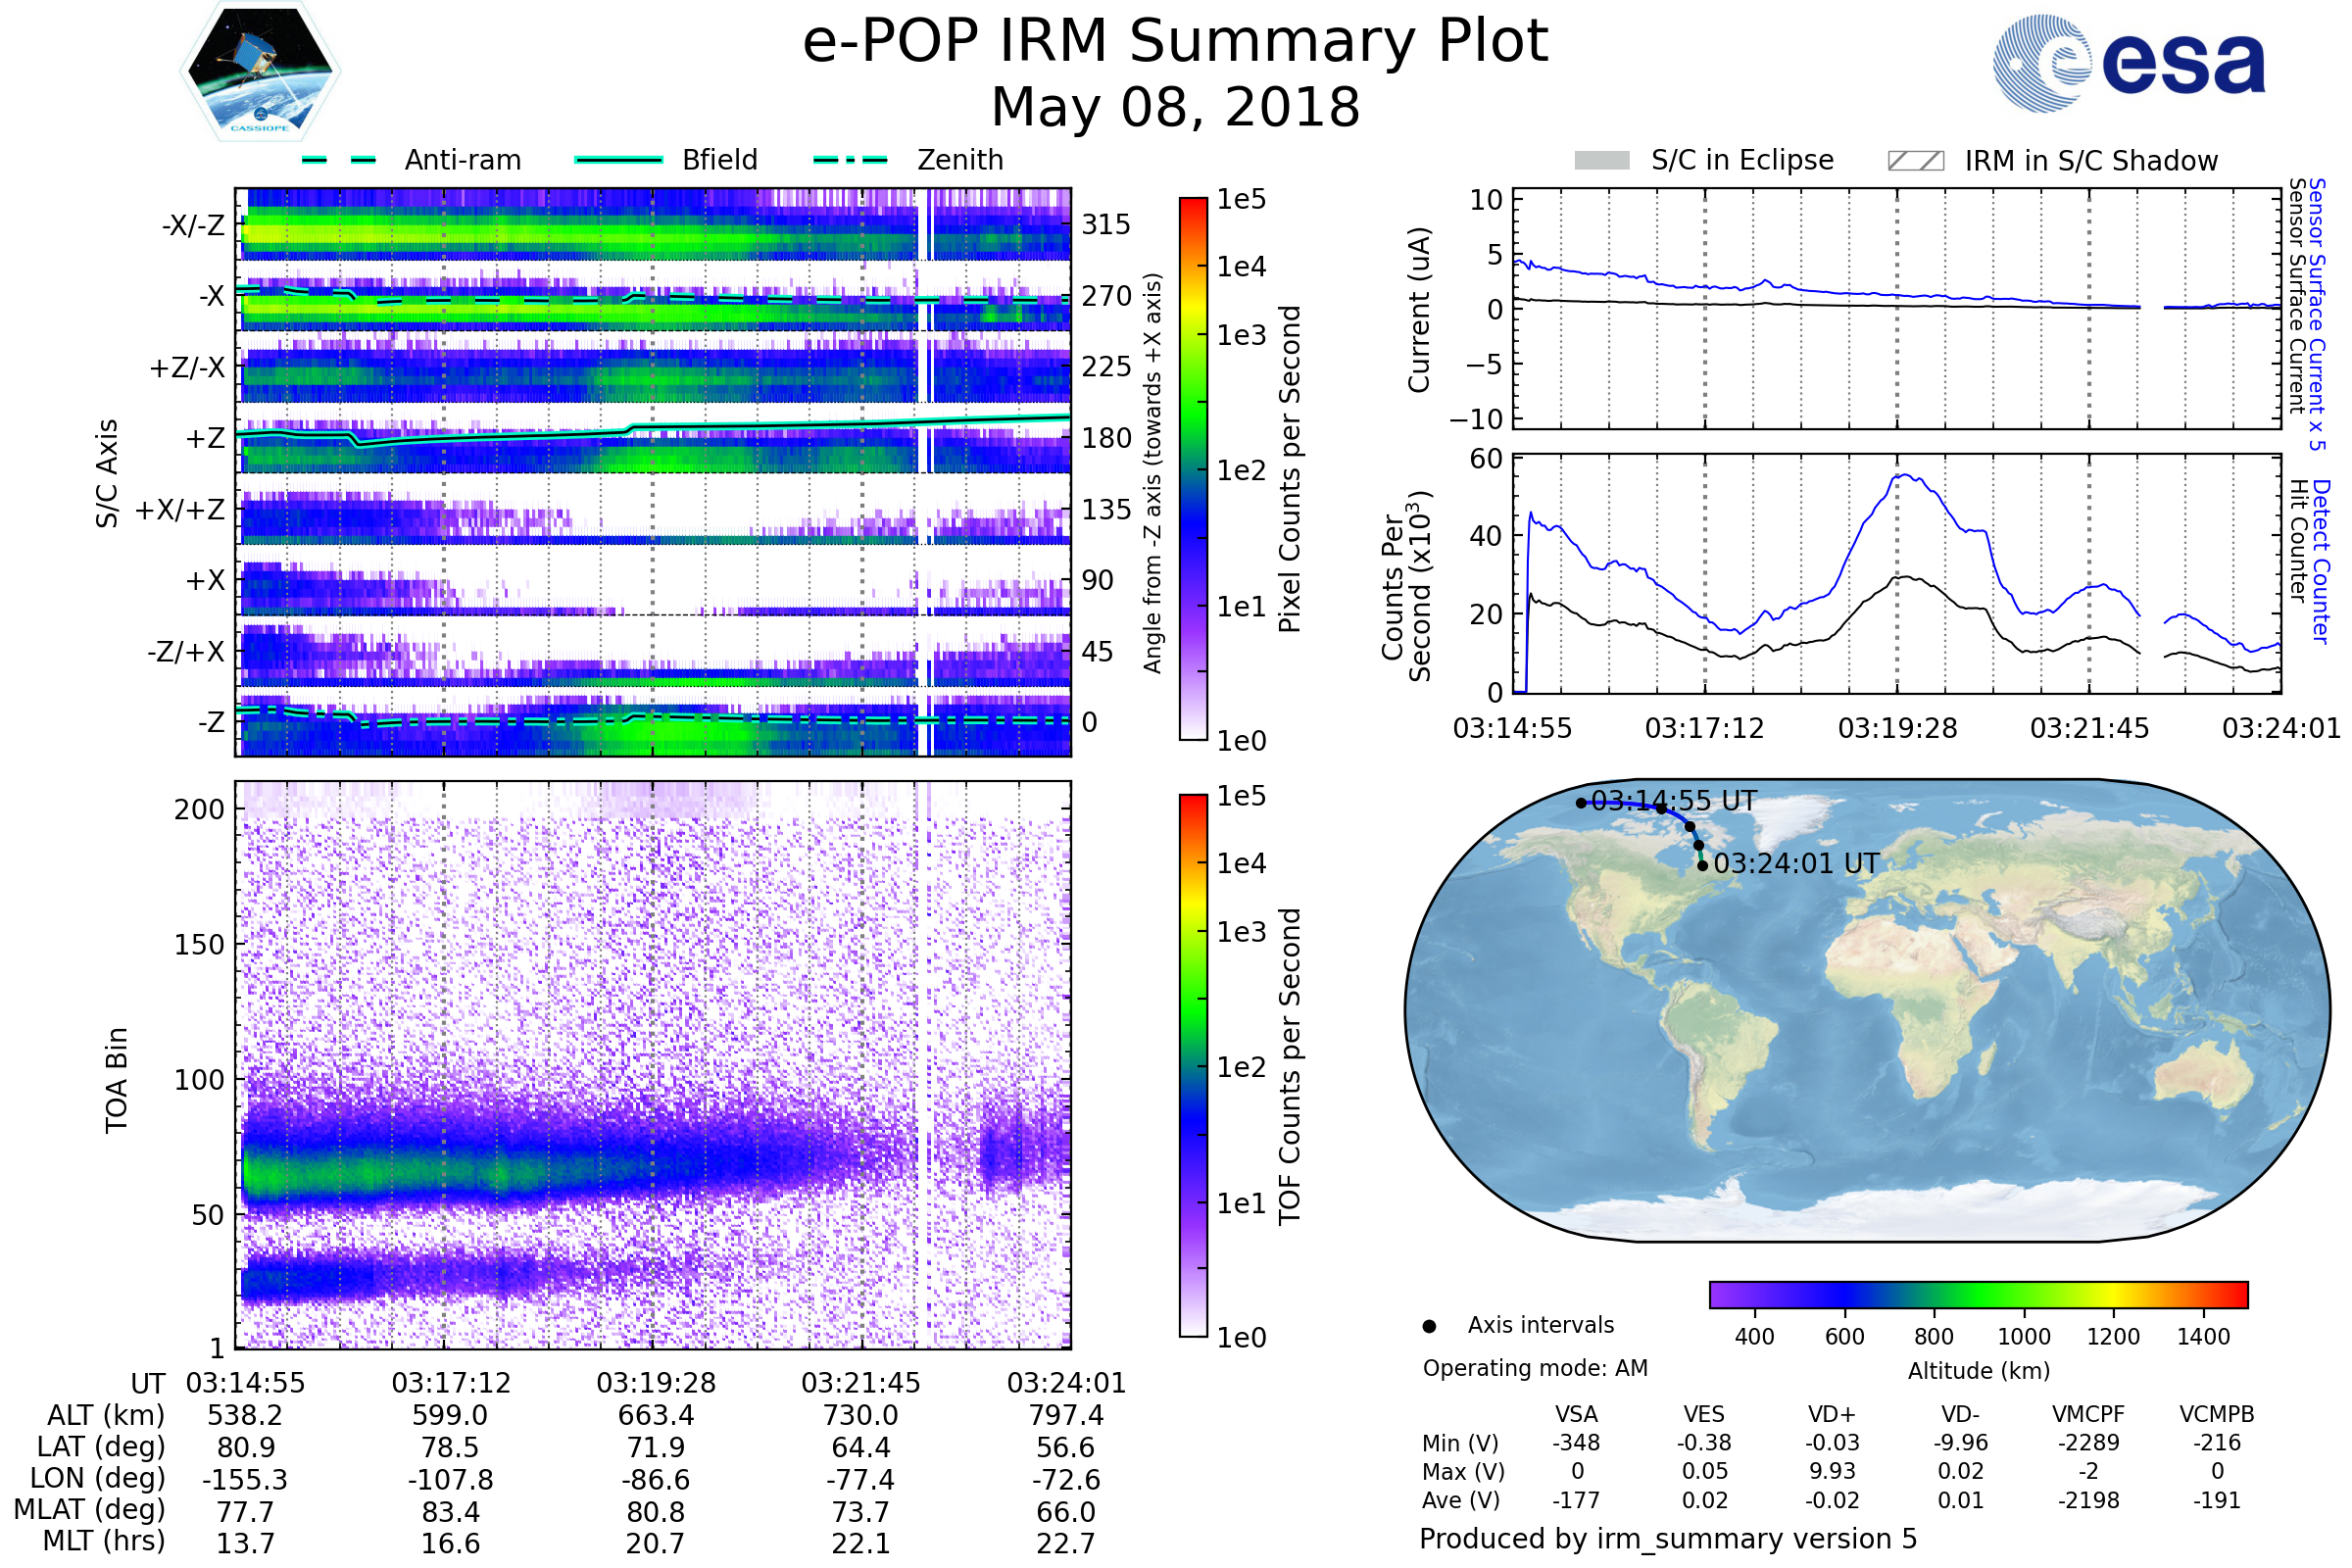
Task: Click the IRM in S/C Shadow hatched patch
Action: [1915, 161]
